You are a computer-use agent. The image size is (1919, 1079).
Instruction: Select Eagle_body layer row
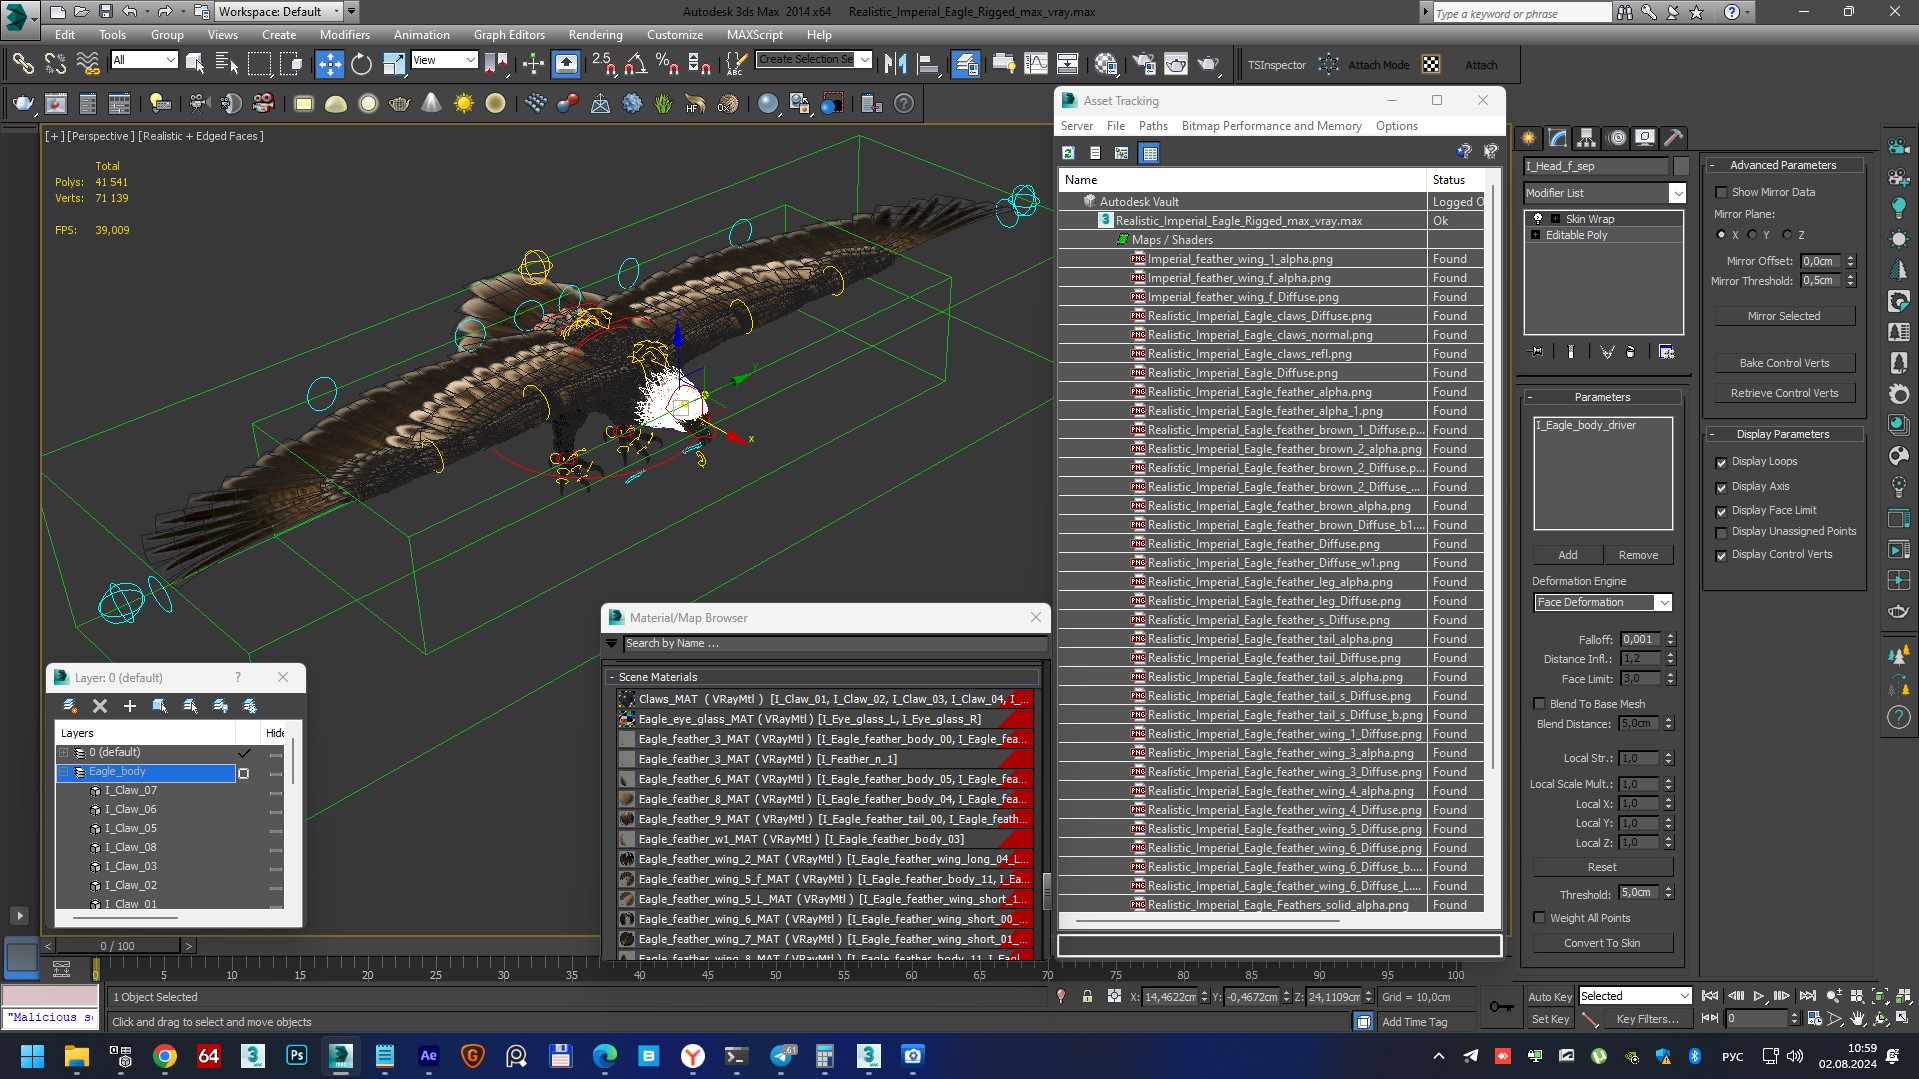146,772
